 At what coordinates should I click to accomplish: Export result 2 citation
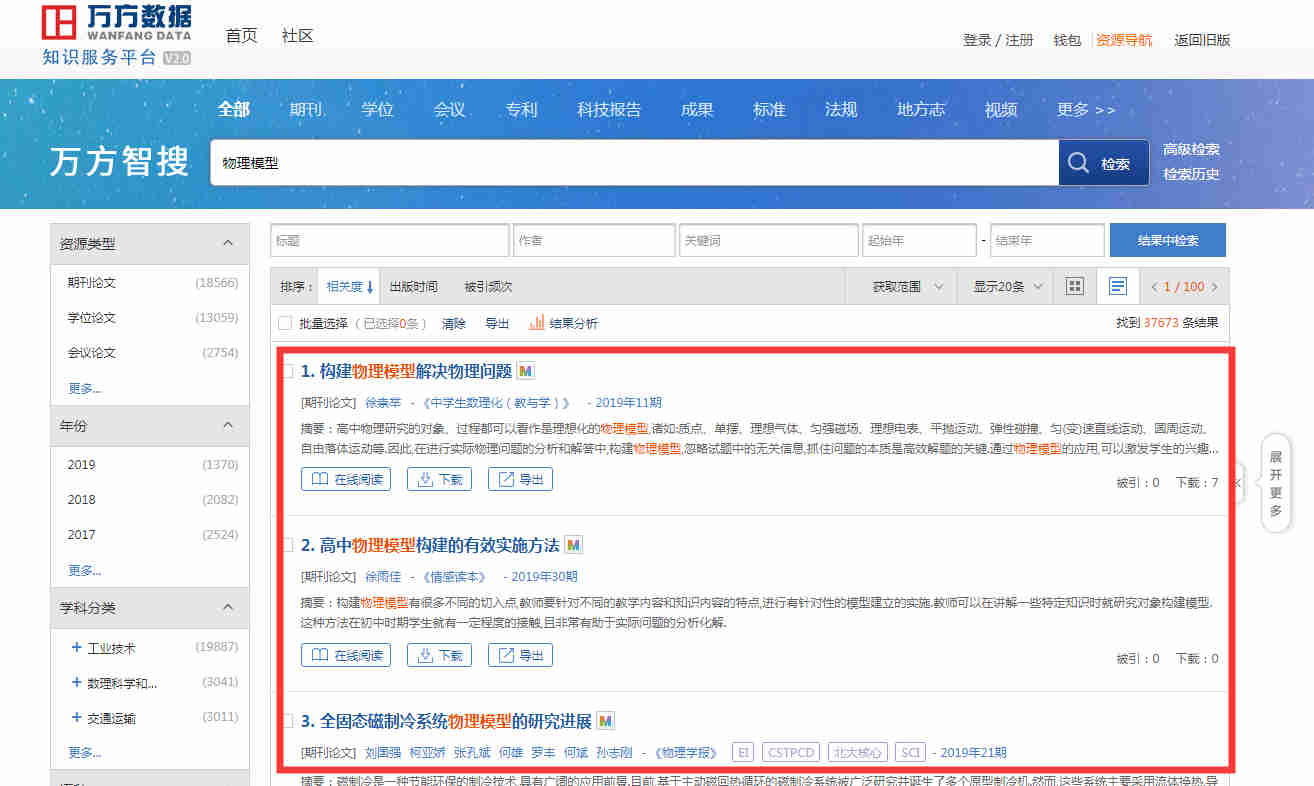tap(520, 655)
